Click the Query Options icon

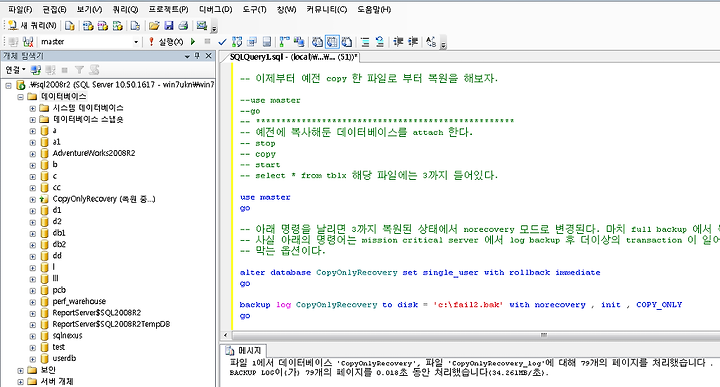tap(252, 42)
